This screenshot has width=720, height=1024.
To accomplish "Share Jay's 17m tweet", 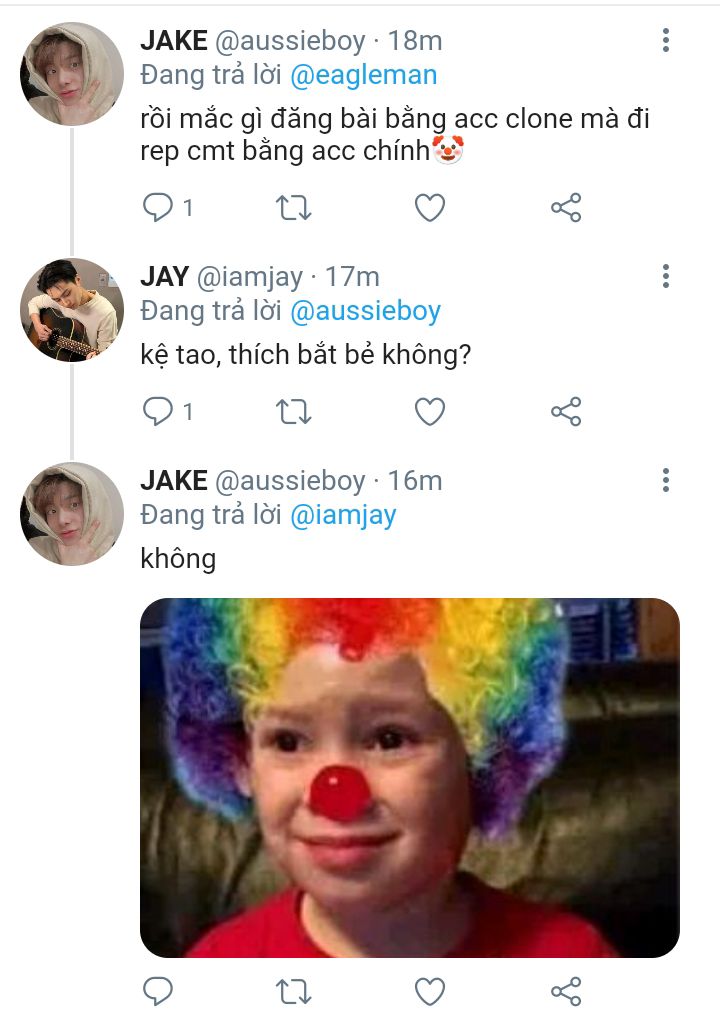I will click(566, 411).
